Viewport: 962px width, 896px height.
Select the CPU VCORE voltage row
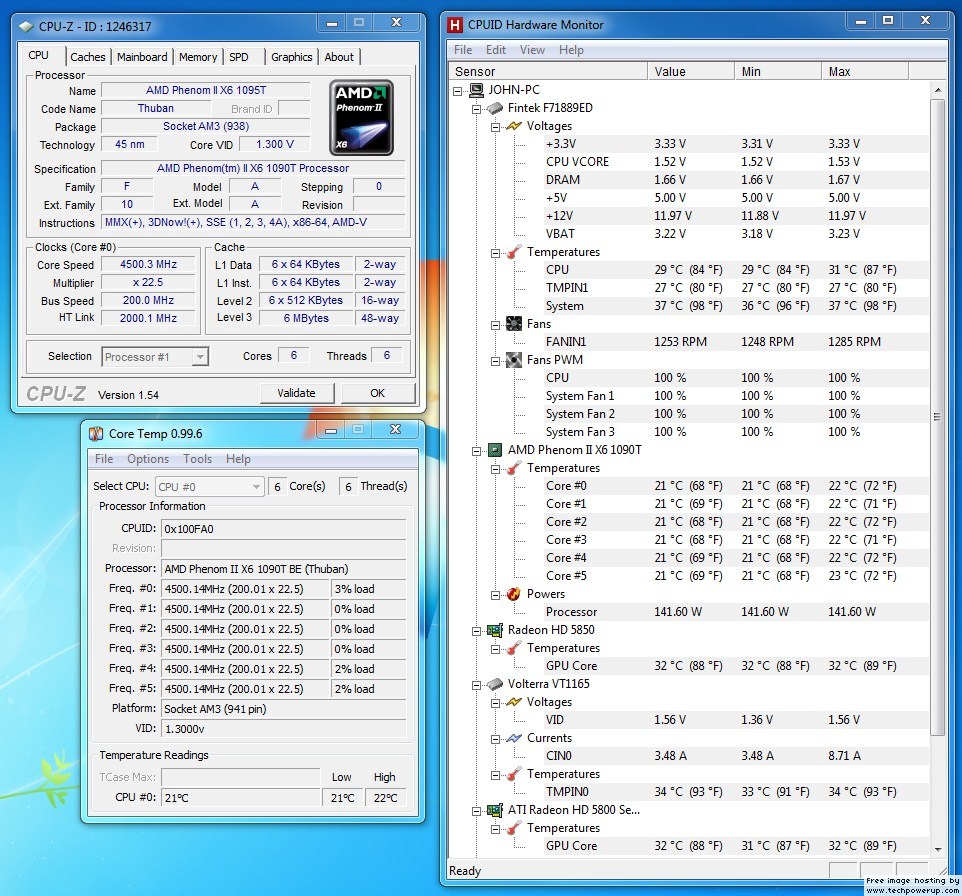click(735, 162)
